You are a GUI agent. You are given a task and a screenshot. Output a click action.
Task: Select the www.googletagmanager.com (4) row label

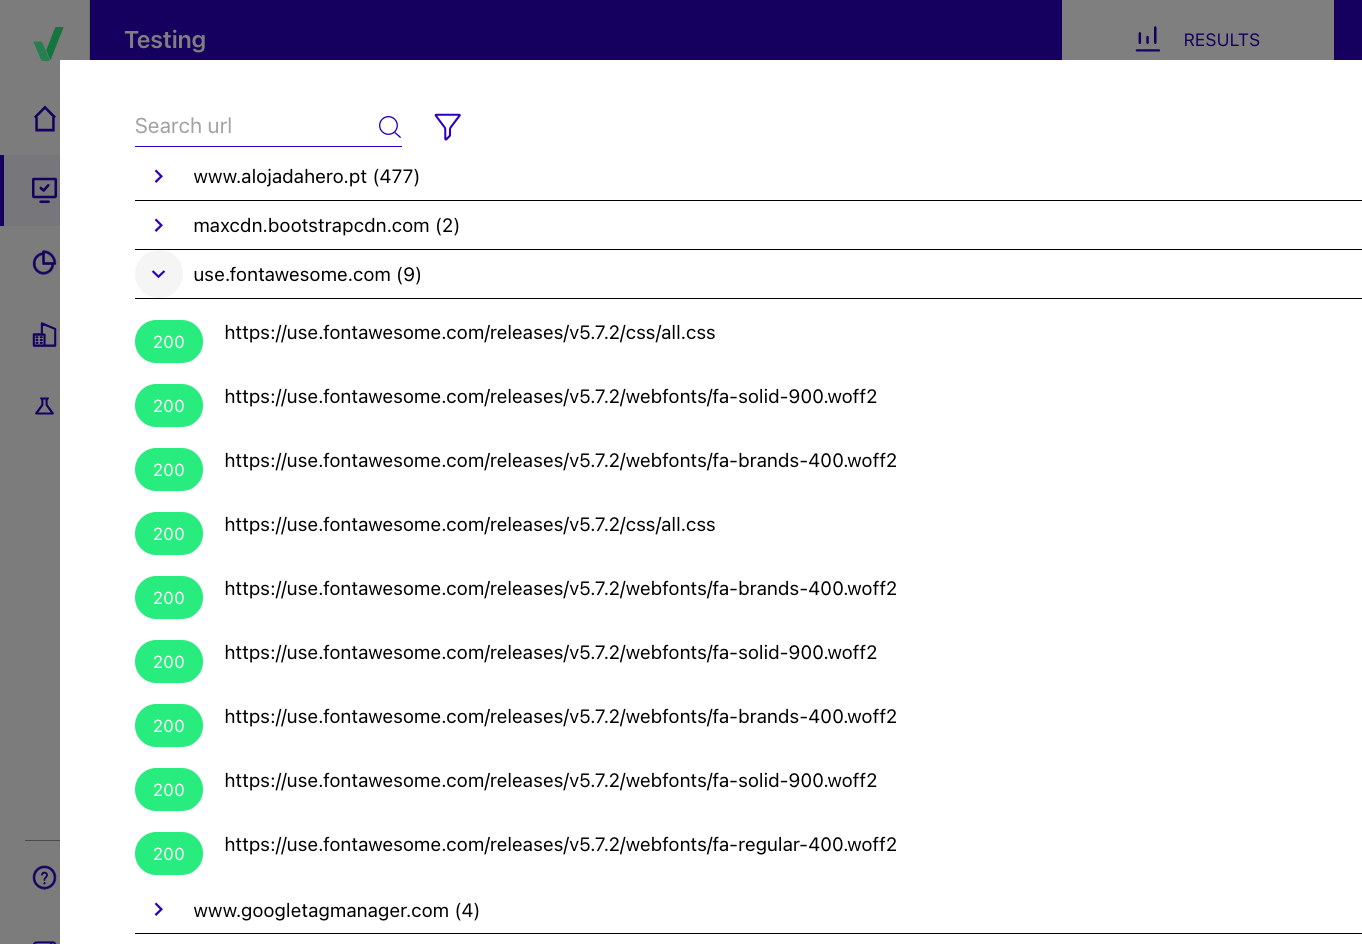[x=336, y=910]
